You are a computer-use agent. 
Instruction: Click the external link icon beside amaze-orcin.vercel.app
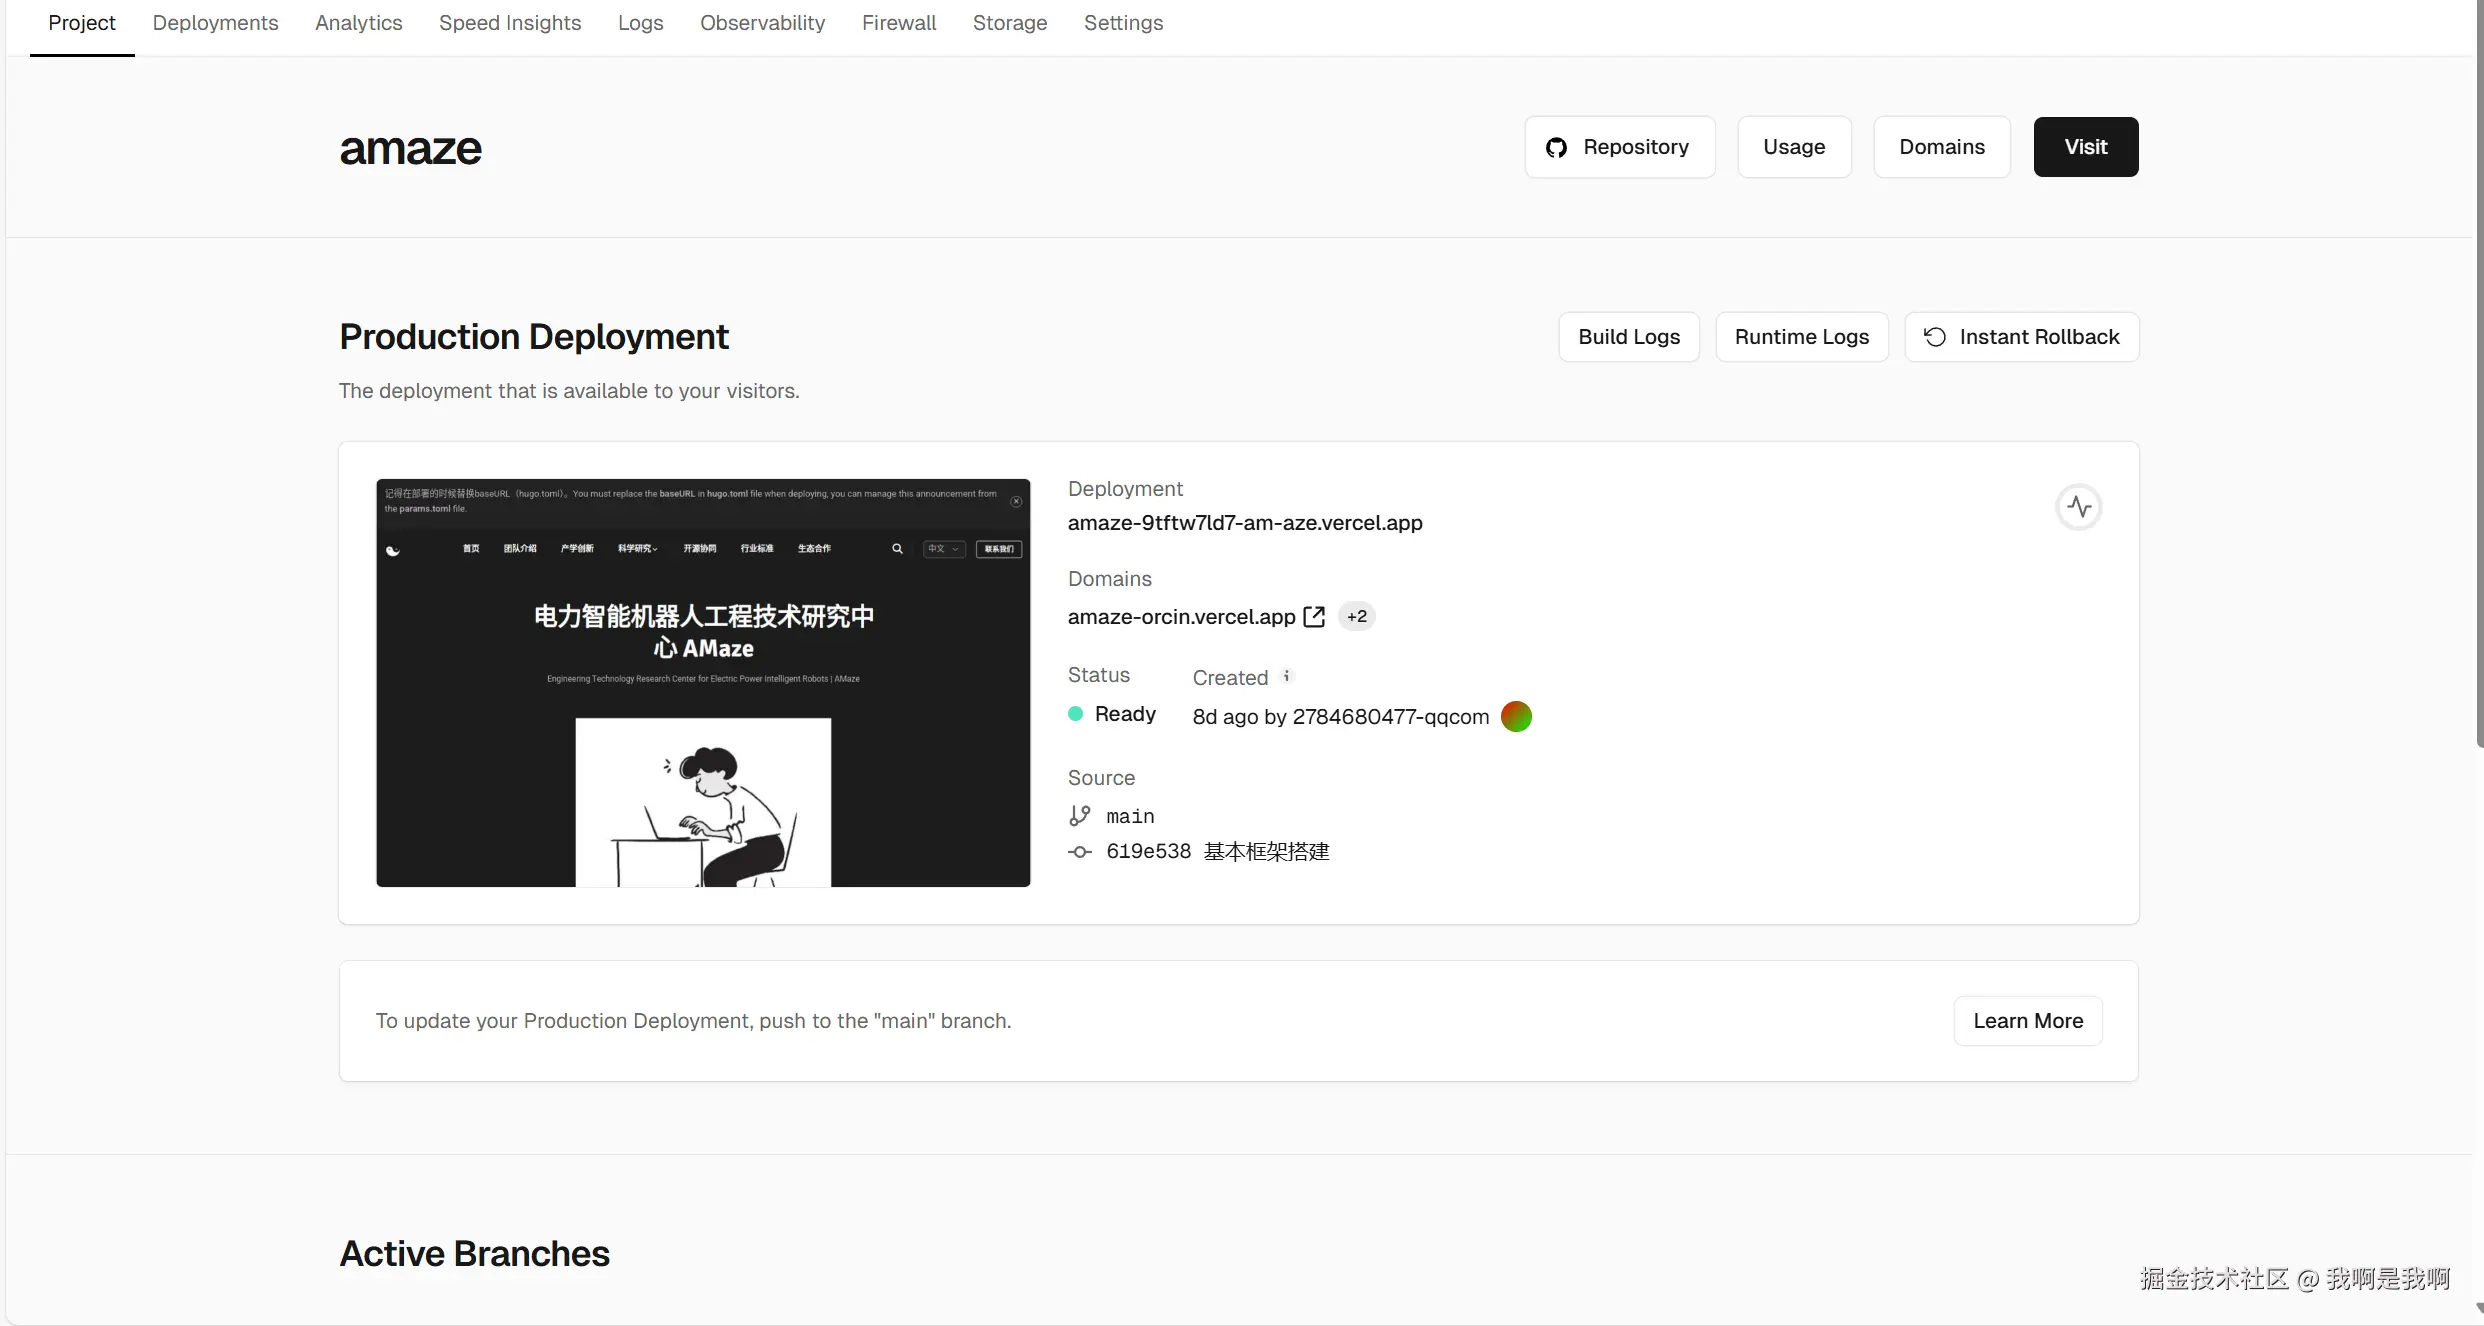pyautogui.click(x=1314, y=617)
